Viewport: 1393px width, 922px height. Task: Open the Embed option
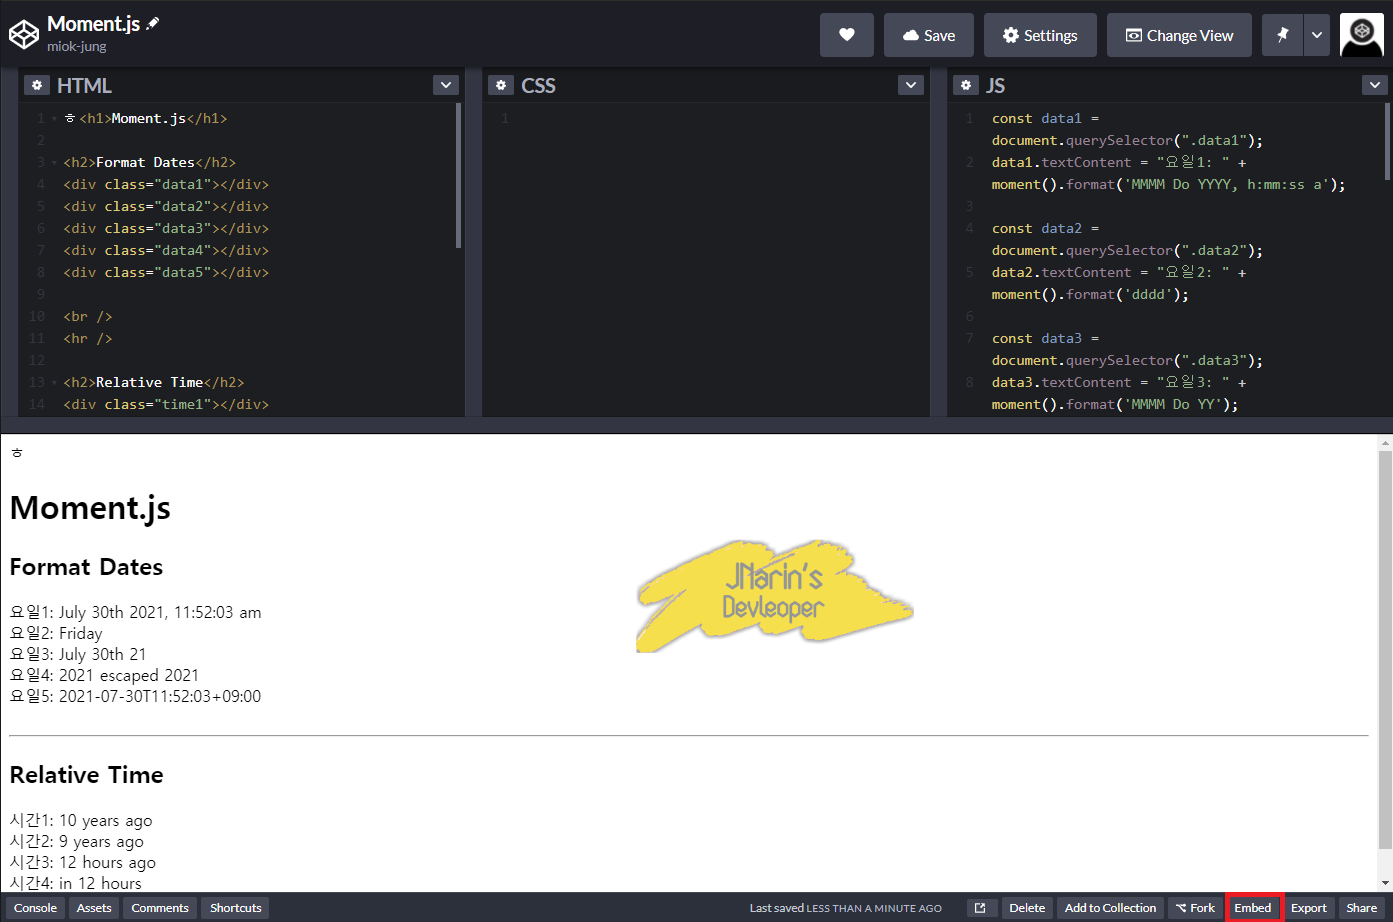(x=1253, y=908)
